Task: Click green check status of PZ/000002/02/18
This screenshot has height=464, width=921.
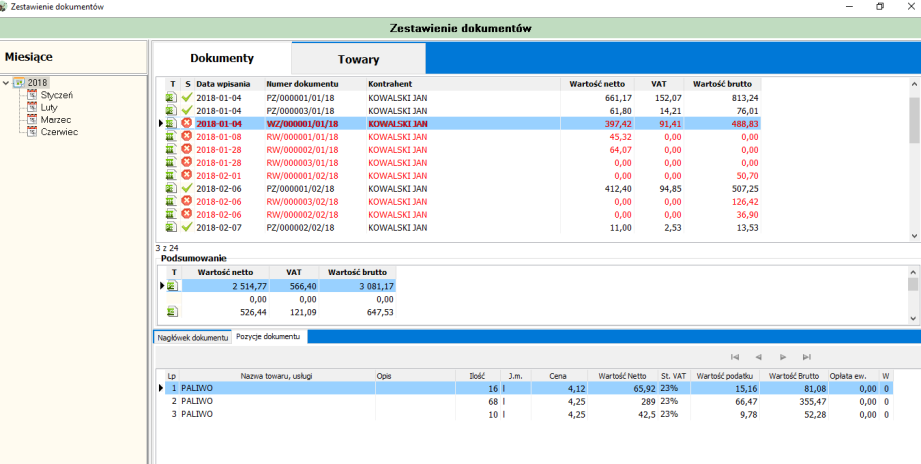Action: tap(187, 227)
